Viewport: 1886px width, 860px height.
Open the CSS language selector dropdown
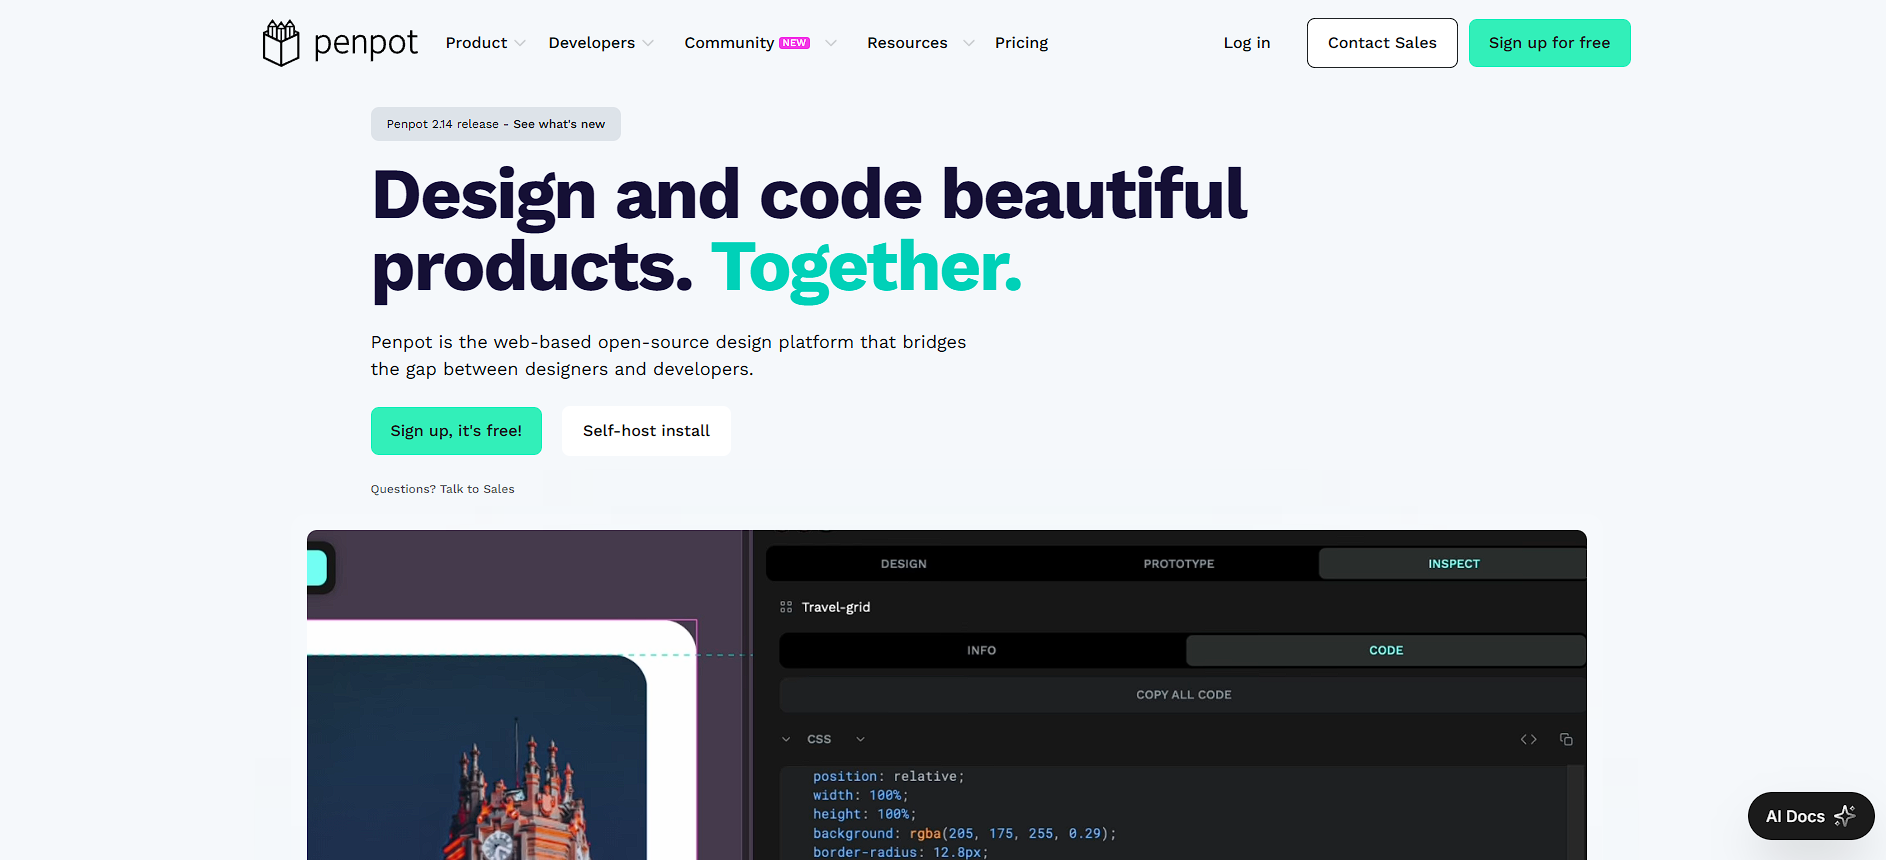(x=860, y=740)
